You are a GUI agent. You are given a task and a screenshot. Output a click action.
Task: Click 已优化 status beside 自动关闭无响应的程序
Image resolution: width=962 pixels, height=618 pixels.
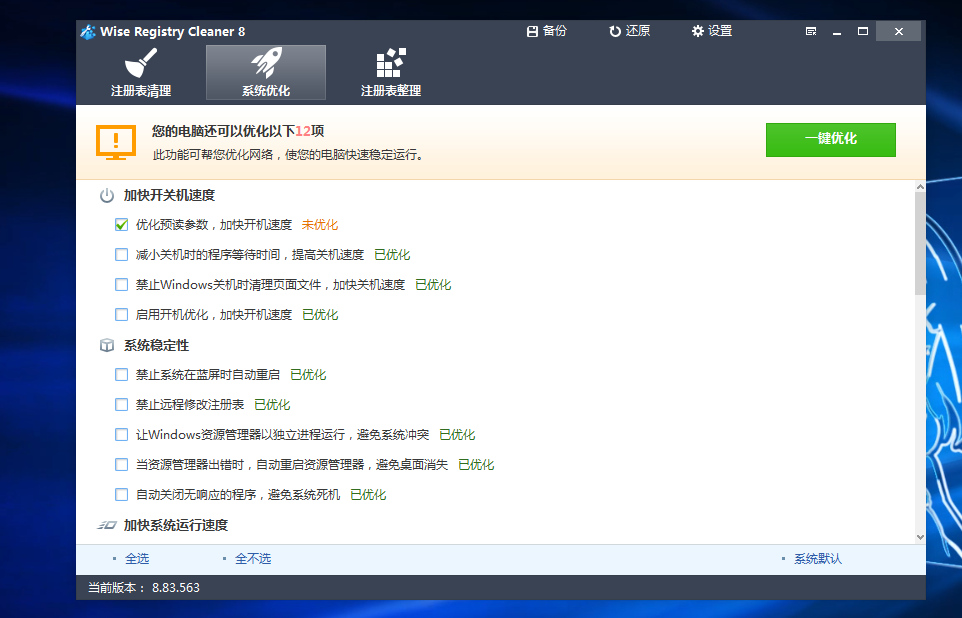click(368, 495)
